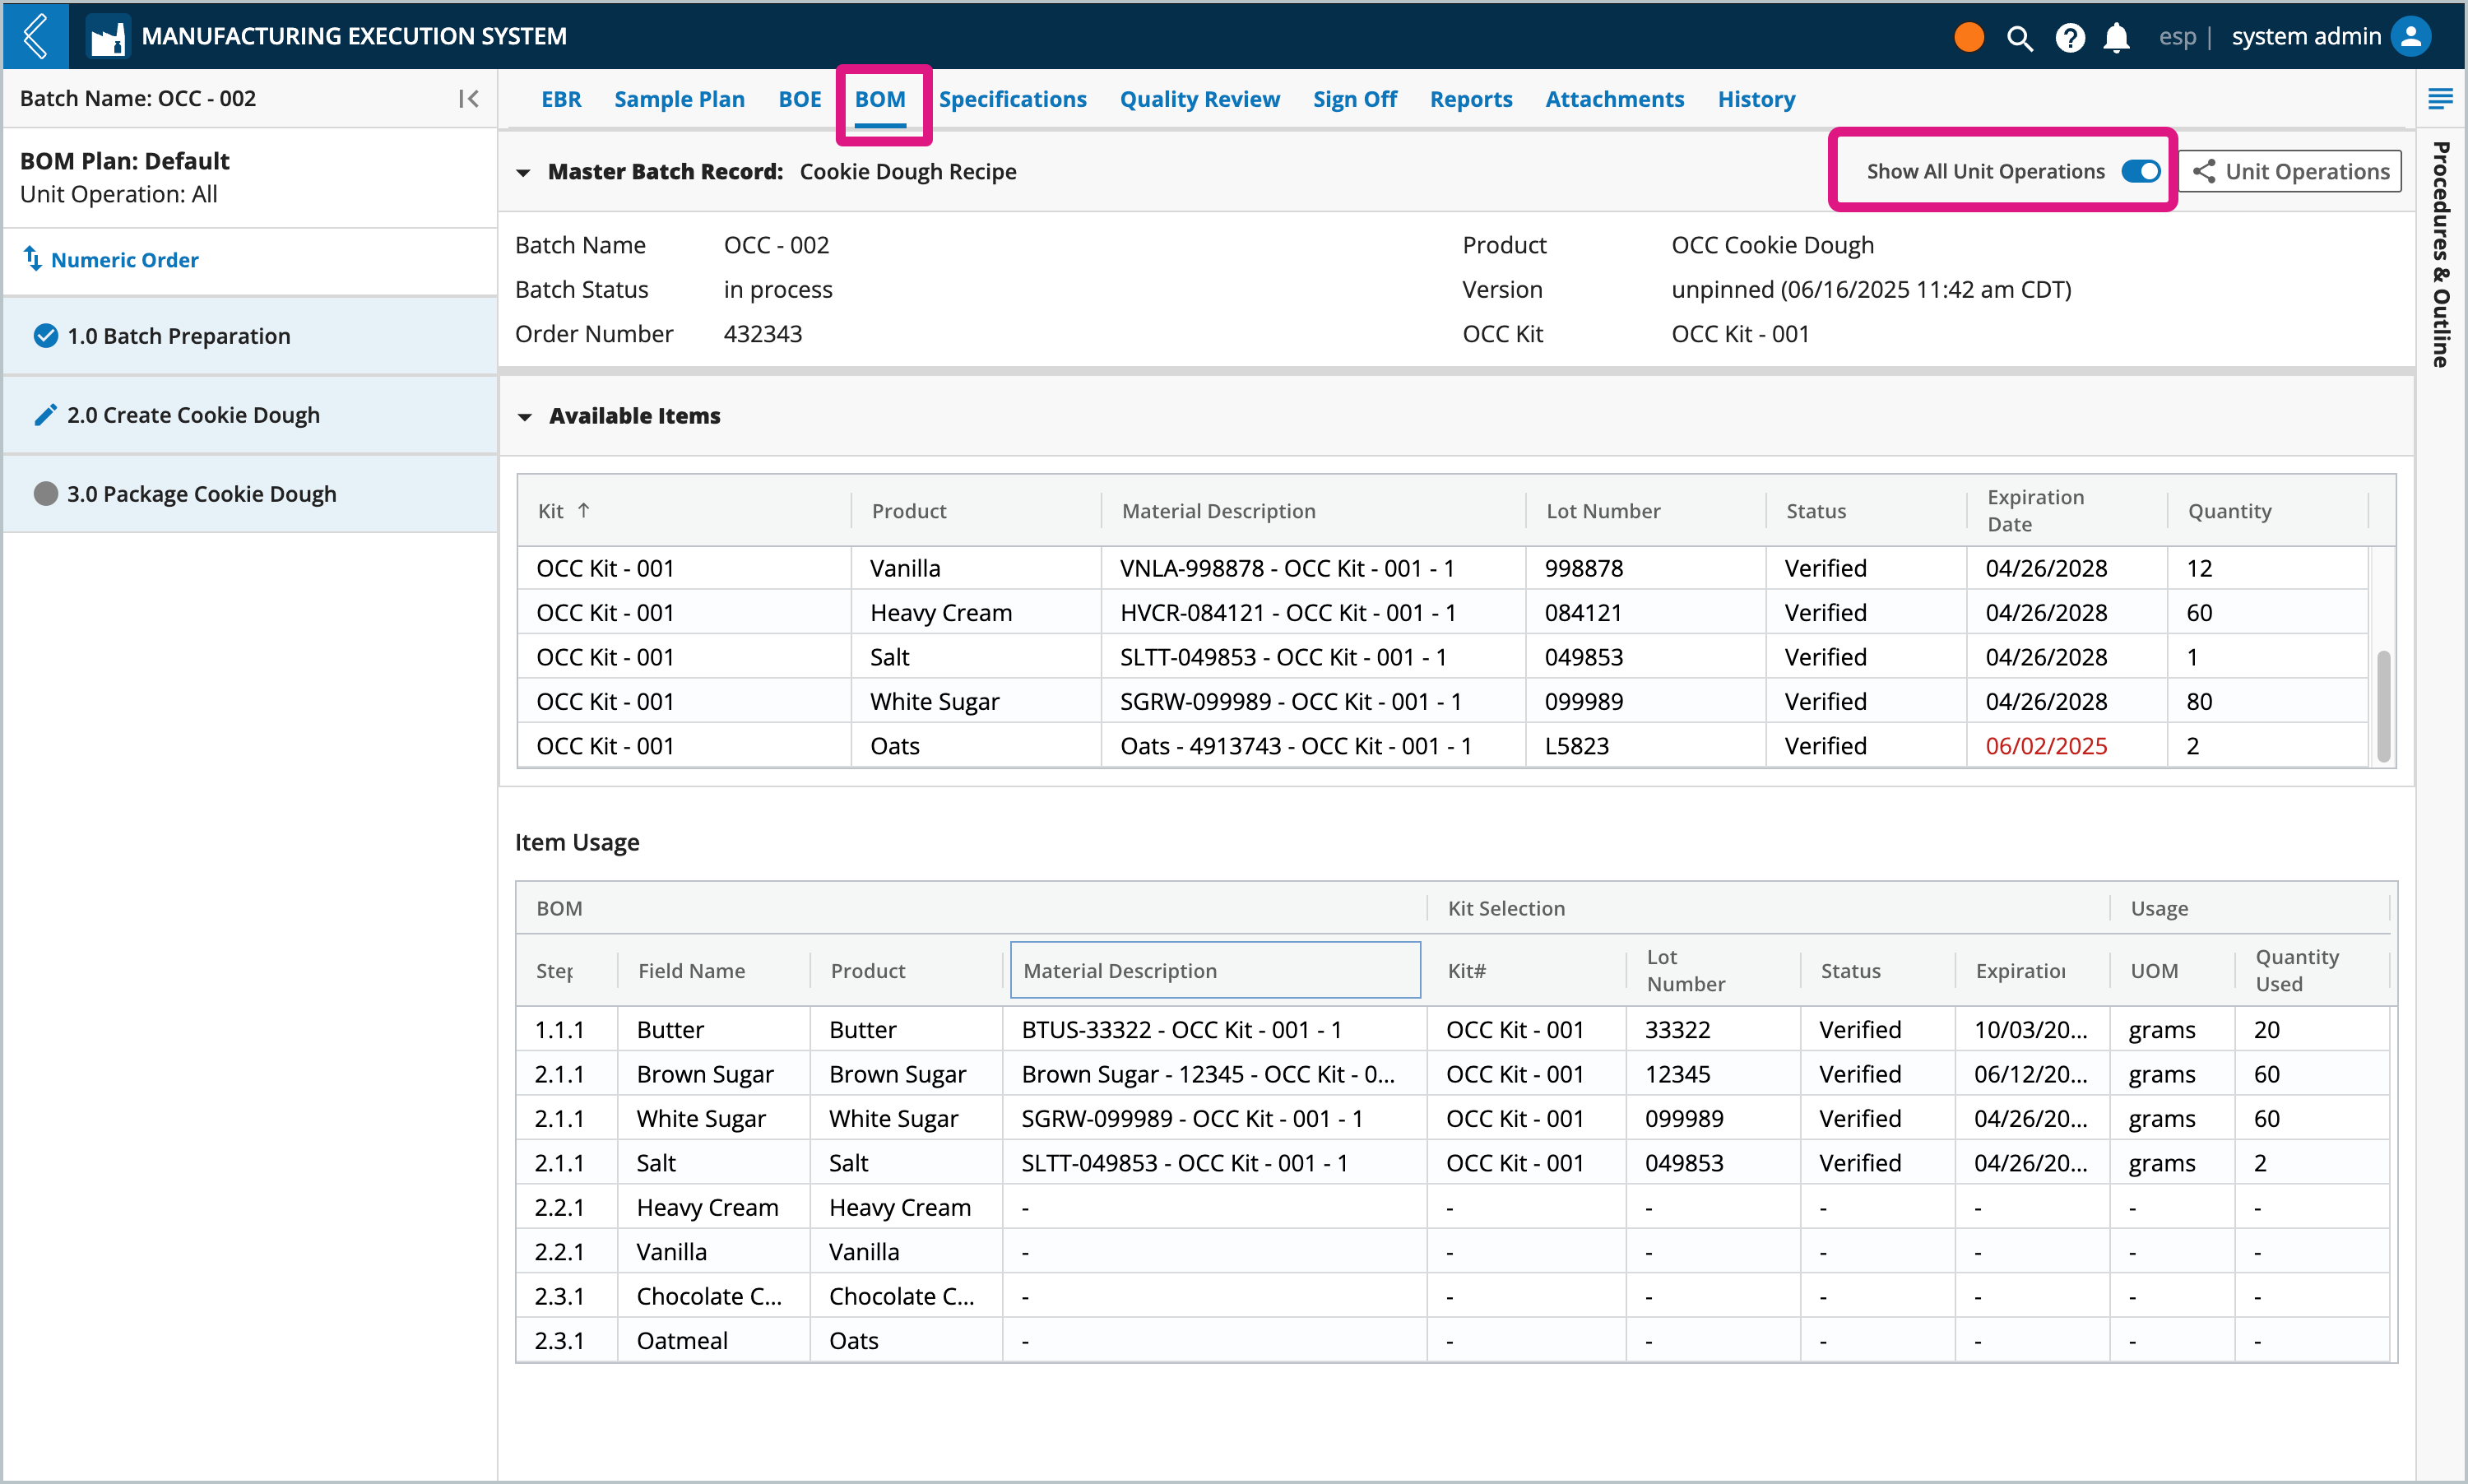Switch to the Sample Plan tab
Viewport: 2468px width, 1484px height.
pos(679,99)
